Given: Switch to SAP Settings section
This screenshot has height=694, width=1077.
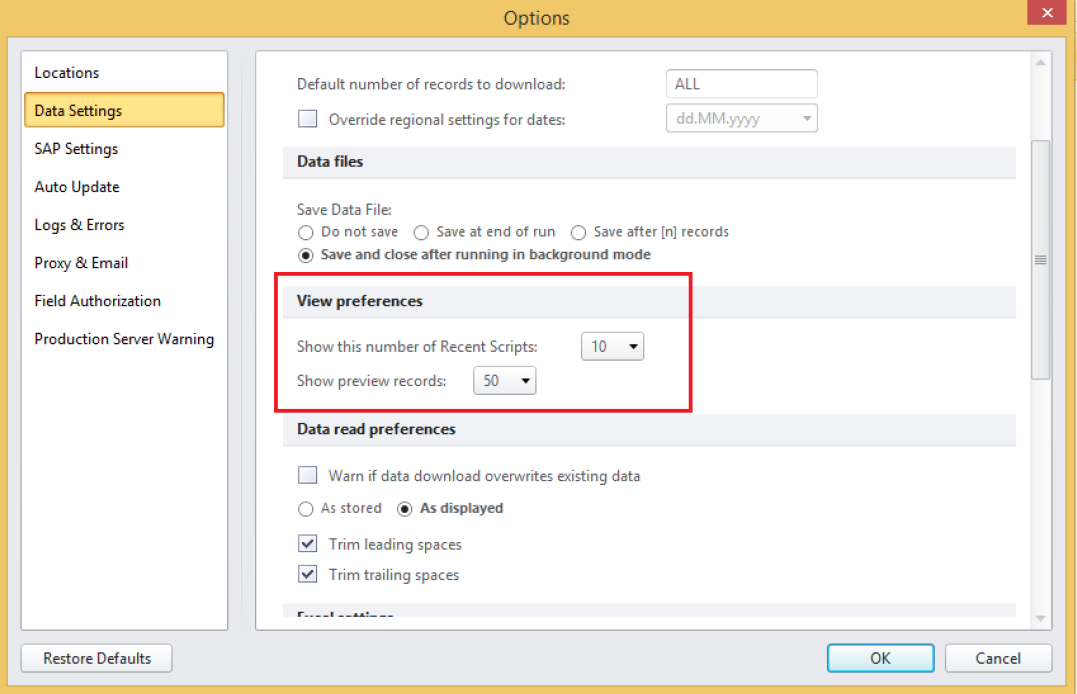Looking at the screenshot, I should coord(76,149).
